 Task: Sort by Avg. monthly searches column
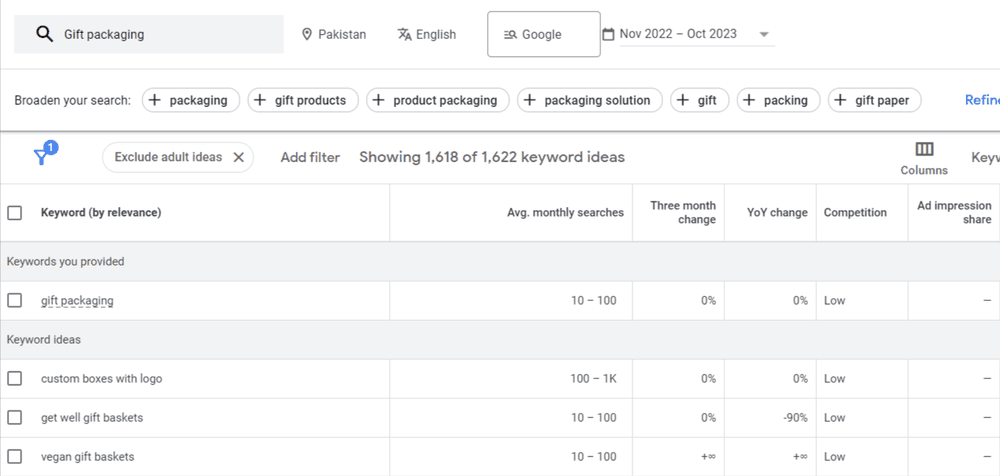565,212
